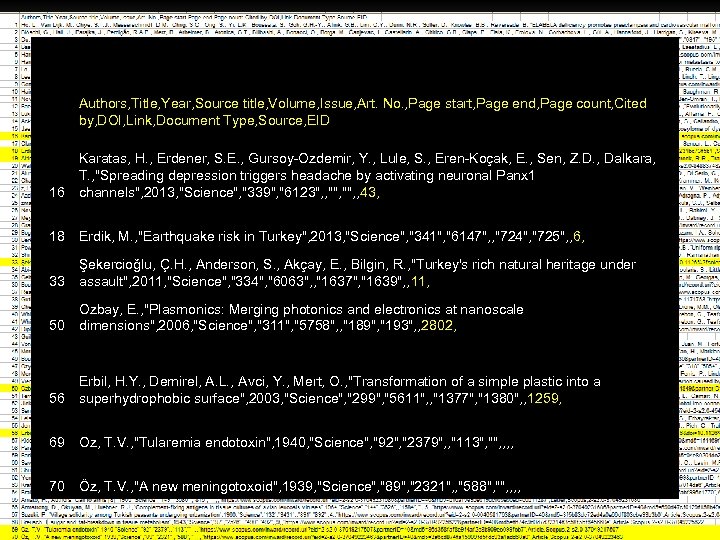This screenshot has height=540, width=720.
Task: Select row number 18 label
Action: point(57,236)
